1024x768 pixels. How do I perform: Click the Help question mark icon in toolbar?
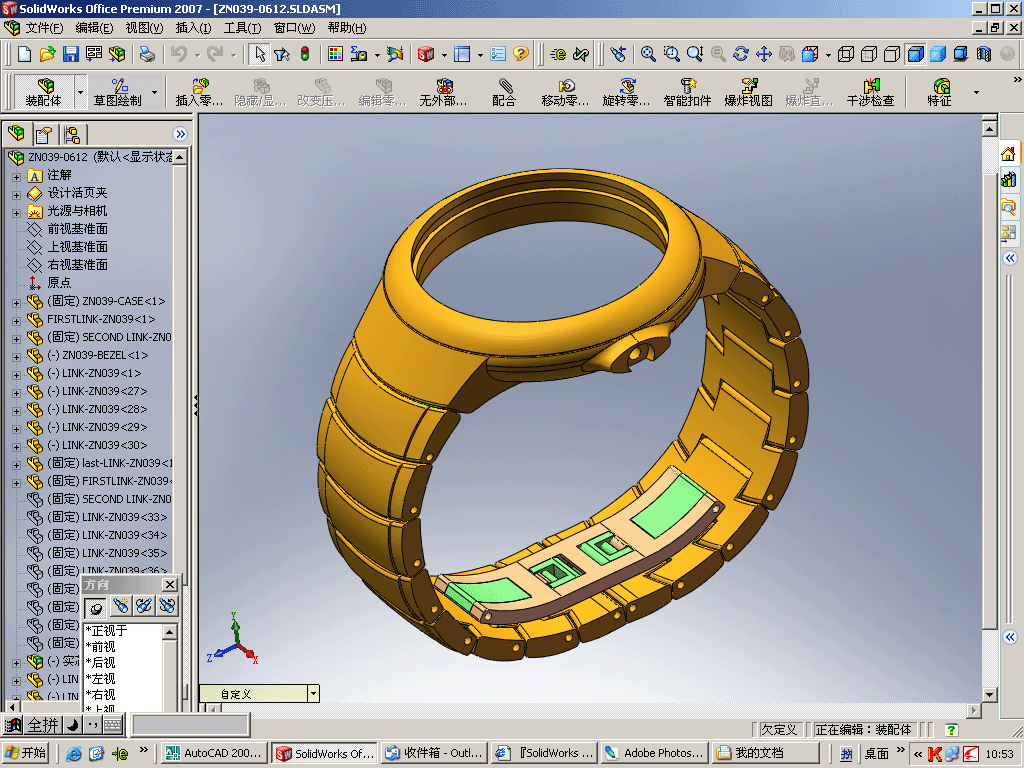[x=520, y=54]
